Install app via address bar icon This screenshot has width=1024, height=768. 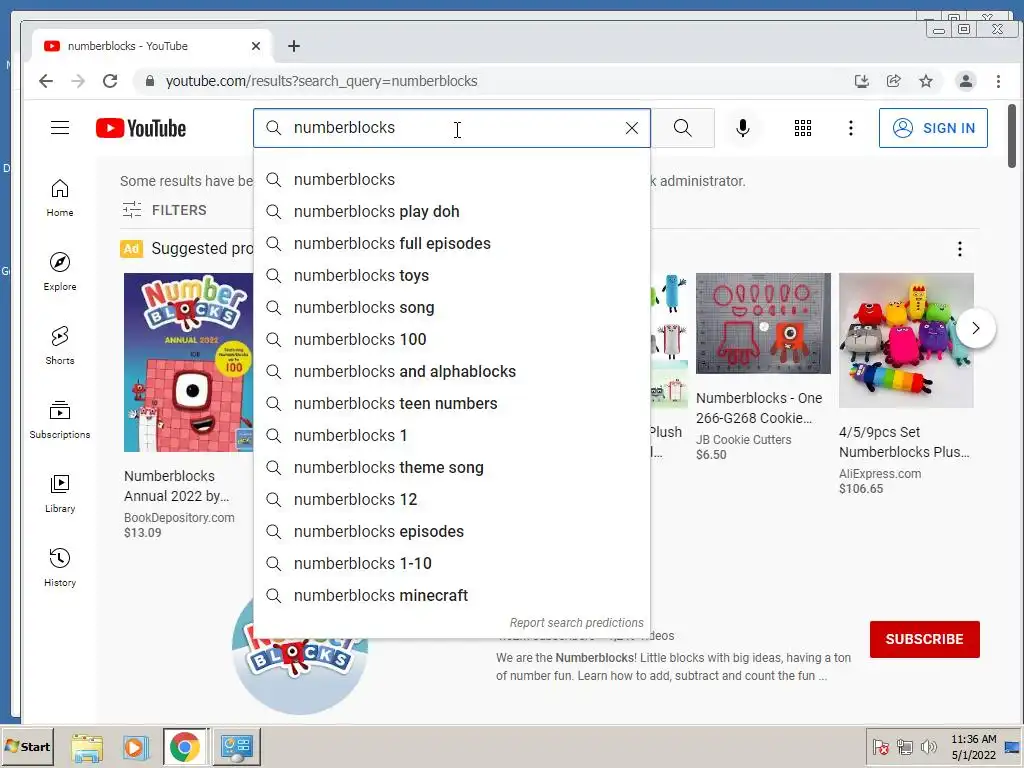coord(861,81)
